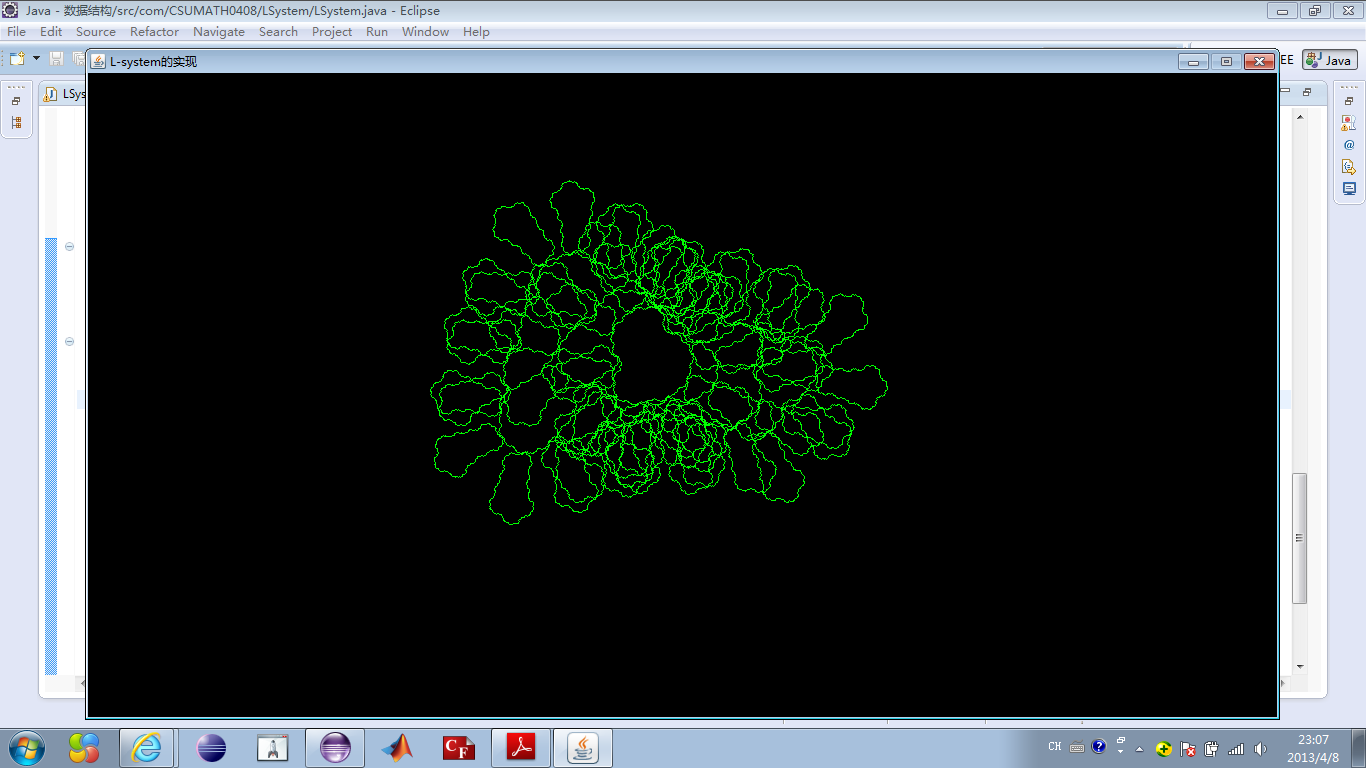Open MATLAB from the taskbar
1366x768 pixels.
[397, 747]
